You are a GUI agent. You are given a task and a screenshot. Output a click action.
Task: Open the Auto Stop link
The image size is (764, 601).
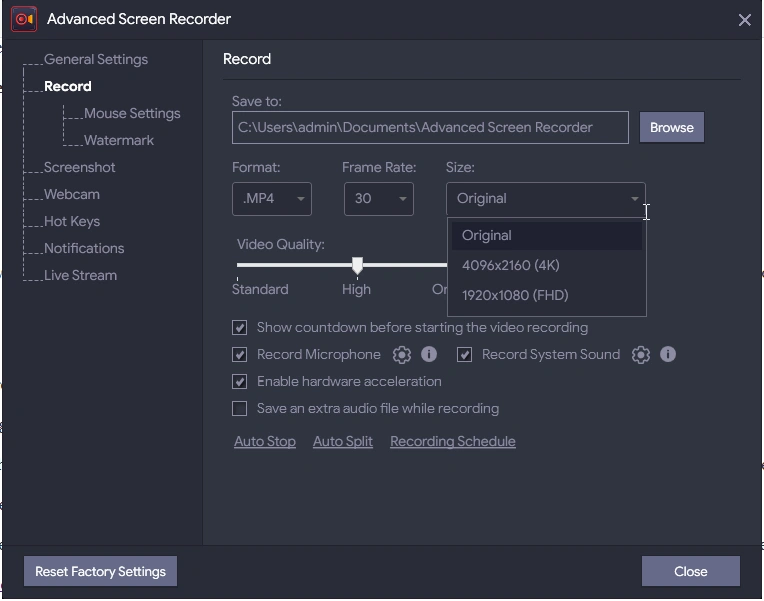[265, 442]
